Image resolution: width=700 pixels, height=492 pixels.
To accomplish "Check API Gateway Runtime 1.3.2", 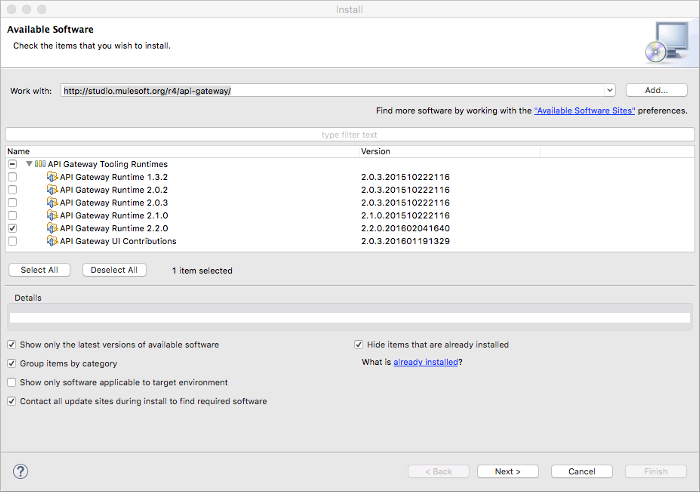I will coord(12,177).
